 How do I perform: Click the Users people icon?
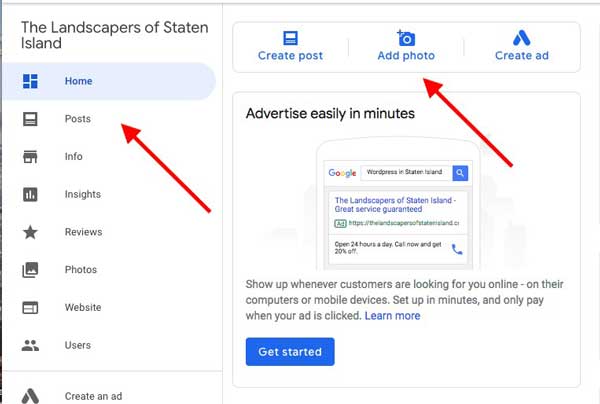coord(30,345)
